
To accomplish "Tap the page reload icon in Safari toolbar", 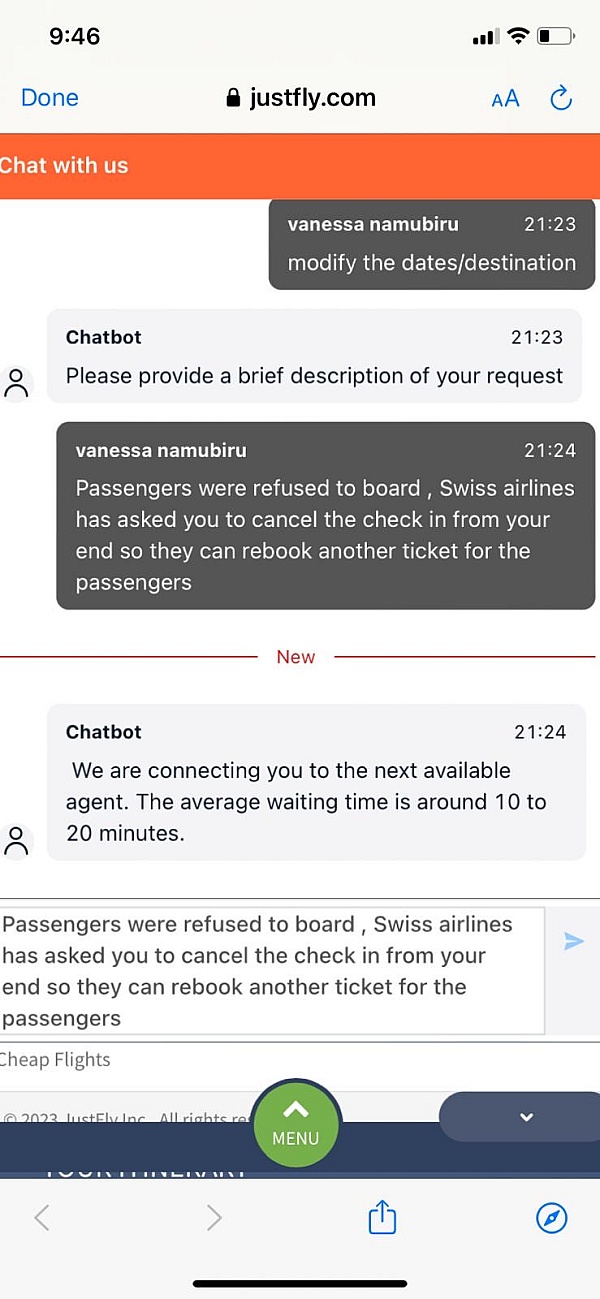I will coord(560,98).
